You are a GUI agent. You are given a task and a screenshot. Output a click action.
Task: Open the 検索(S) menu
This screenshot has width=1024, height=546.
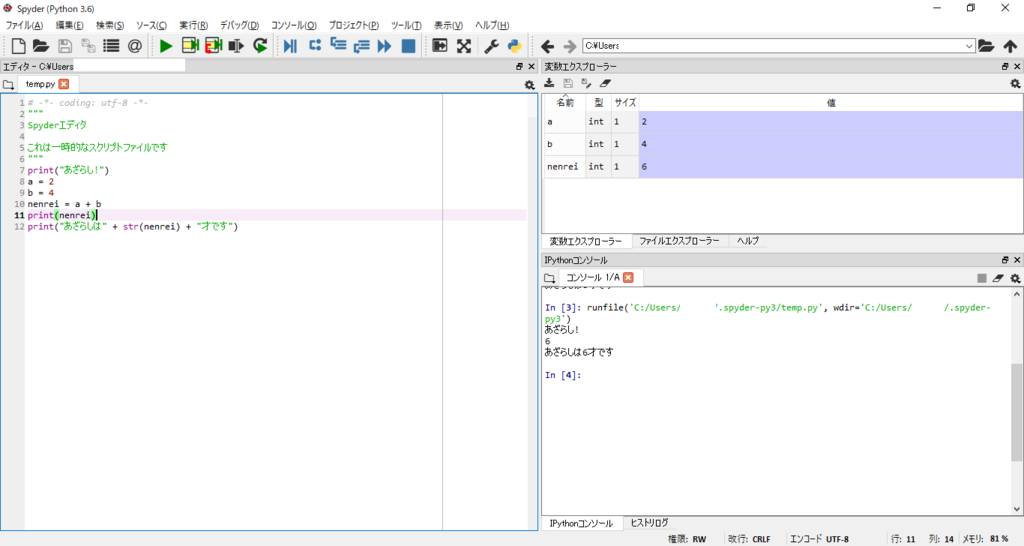coord(110,25)
